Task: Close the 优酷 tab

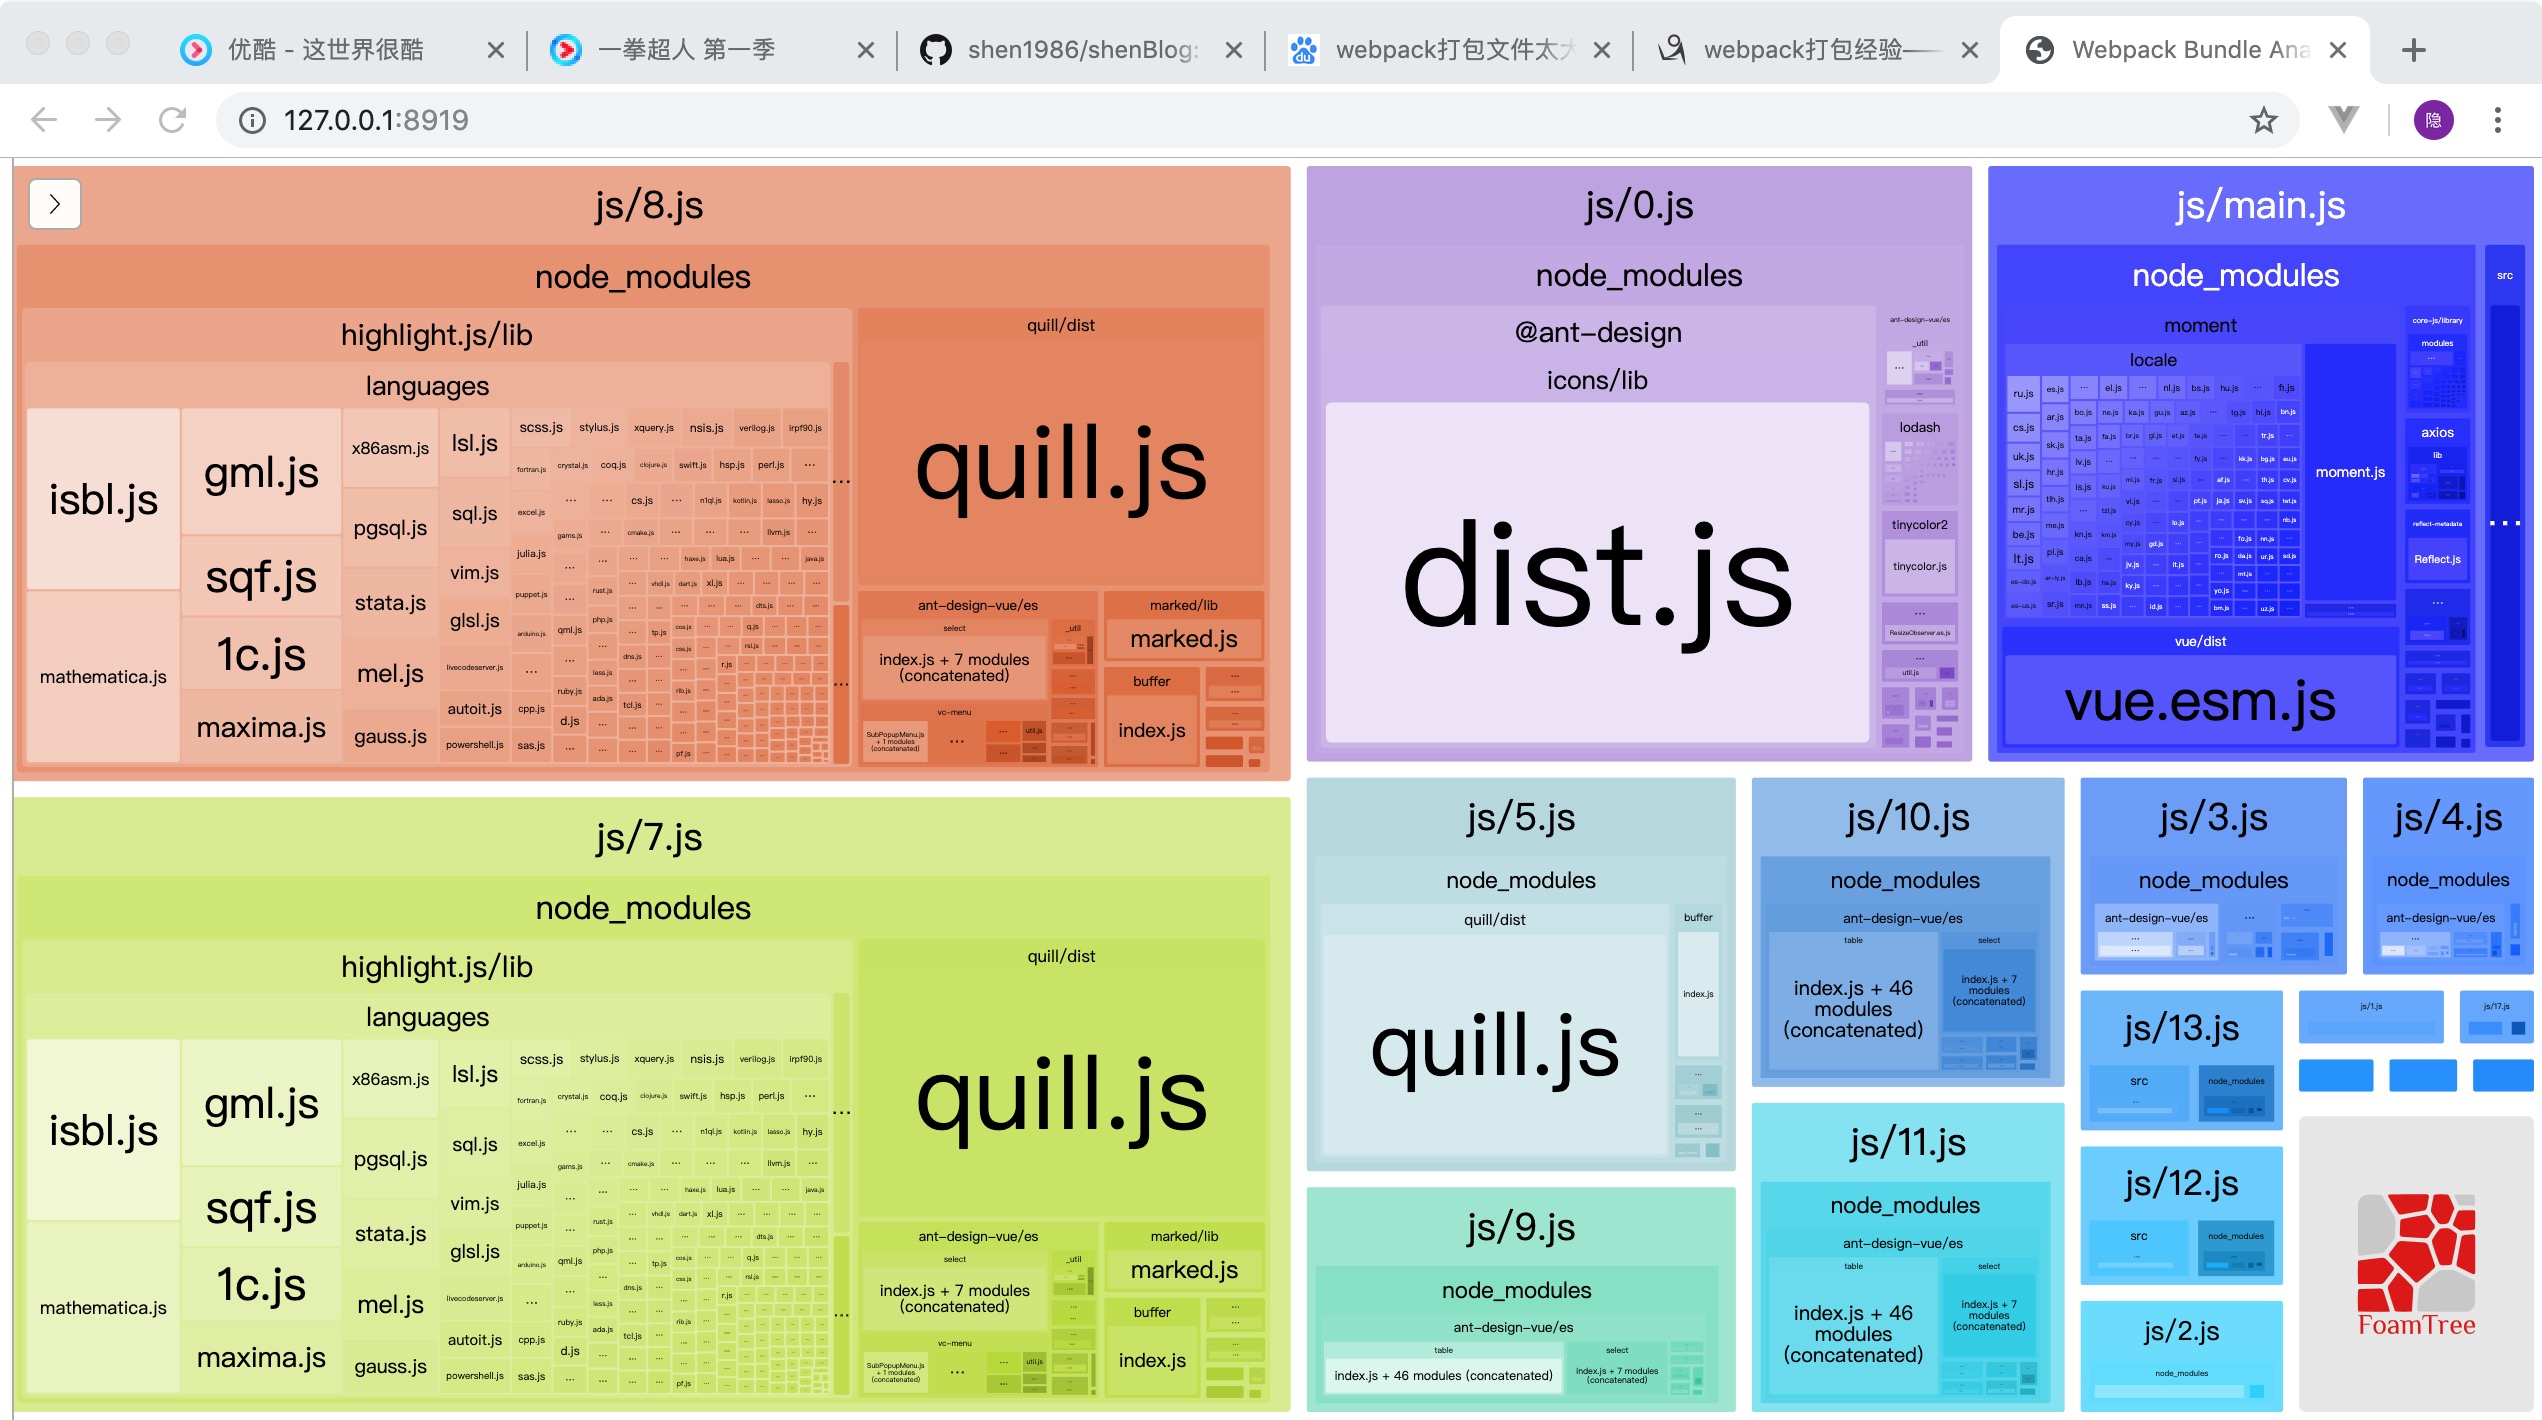Action: [x=495, y=50]
